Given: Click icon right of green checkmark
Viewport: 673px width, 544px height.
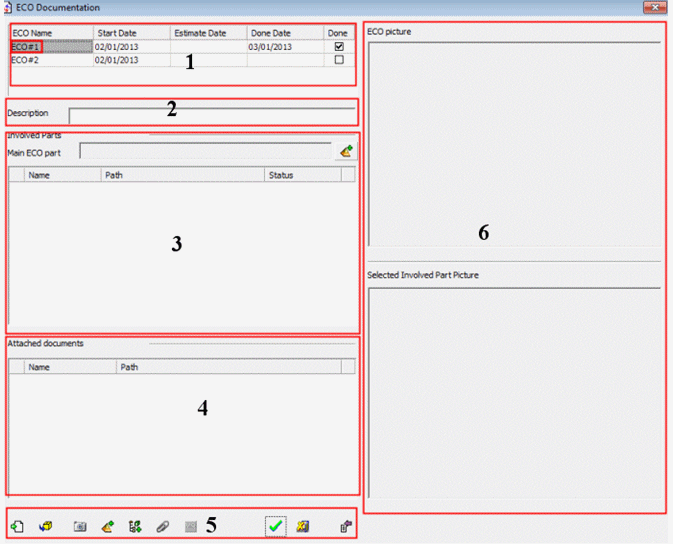Looking at the screenshot, I should [x=302, y=526].
